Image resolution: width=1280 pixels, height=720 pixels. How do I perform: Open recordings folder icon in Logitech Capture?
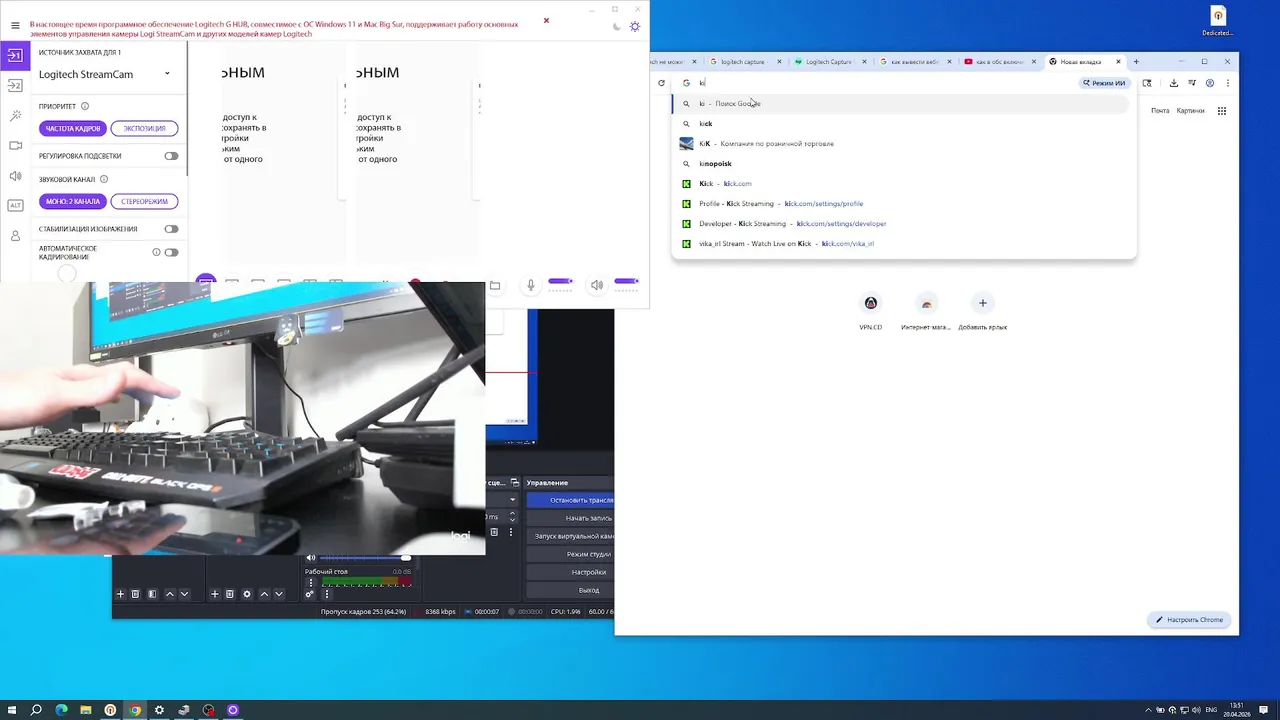494,285
